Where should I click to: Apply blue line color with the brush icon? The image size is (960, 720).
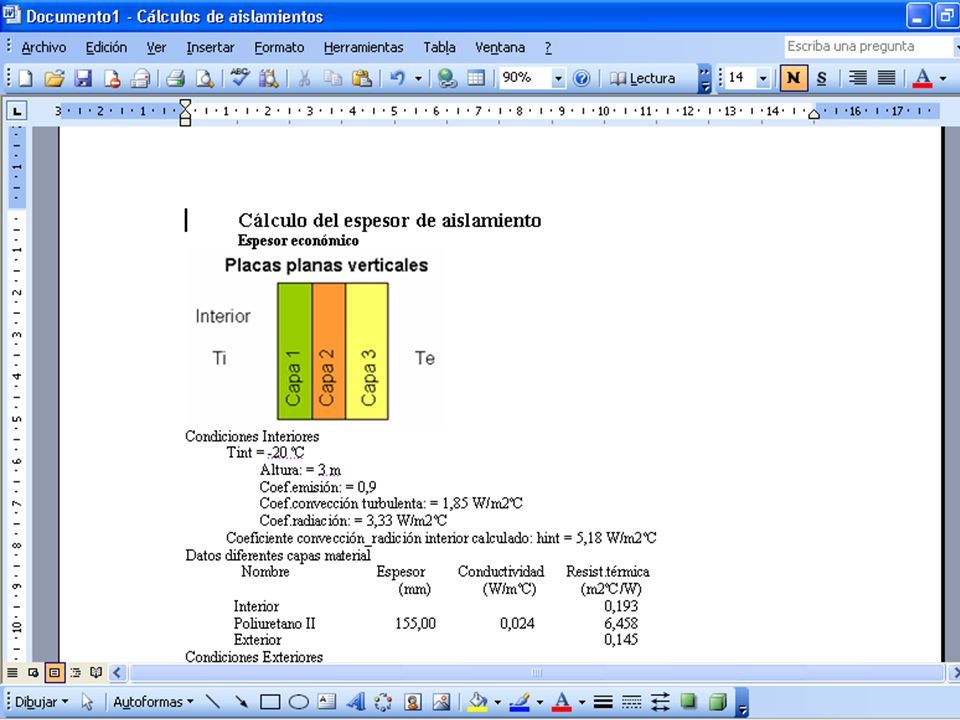(519, 702)
